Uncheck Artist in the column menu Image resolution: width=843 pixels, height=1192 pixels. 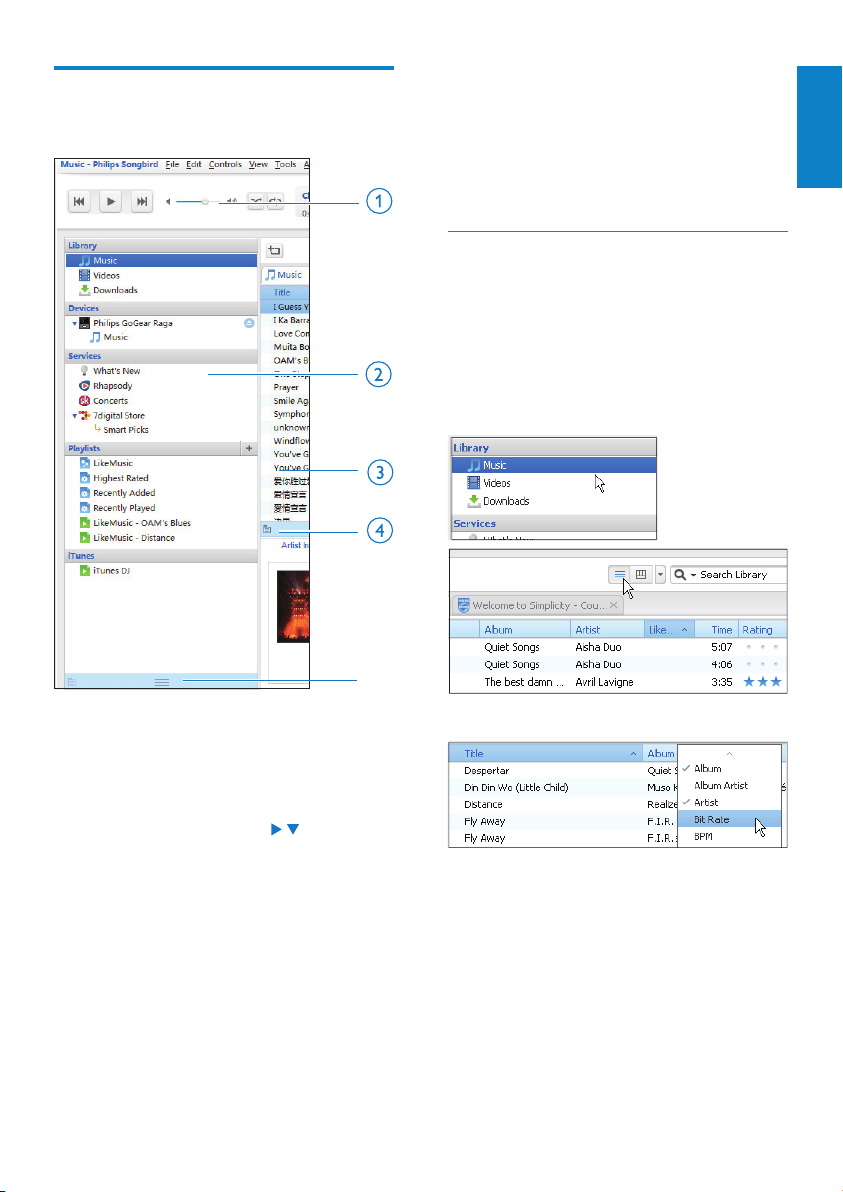729,802
